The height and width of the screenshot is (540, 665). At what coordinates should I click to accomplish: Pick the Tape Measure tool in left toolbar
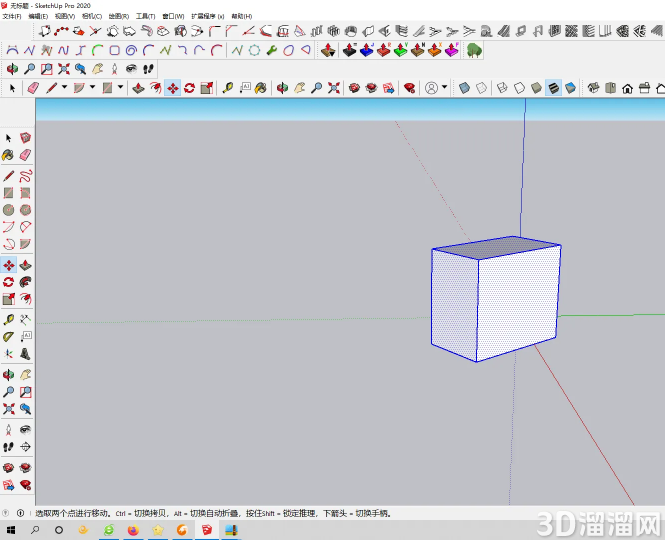[x=8, y=319]
